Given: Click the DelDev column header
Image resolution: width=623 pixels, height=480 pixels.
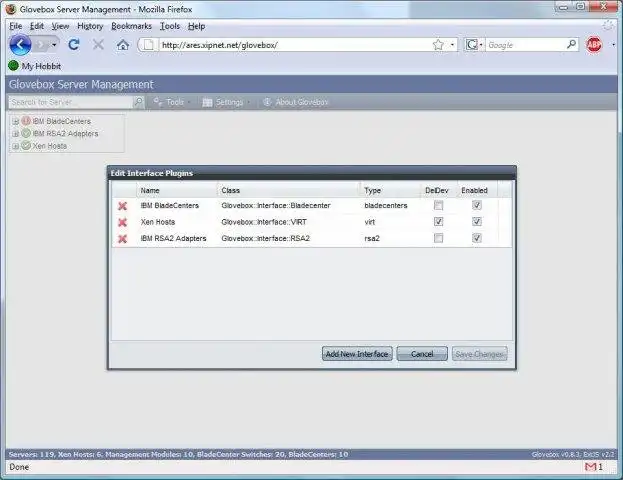Looking at the screenshot, I should coord(438,190).
